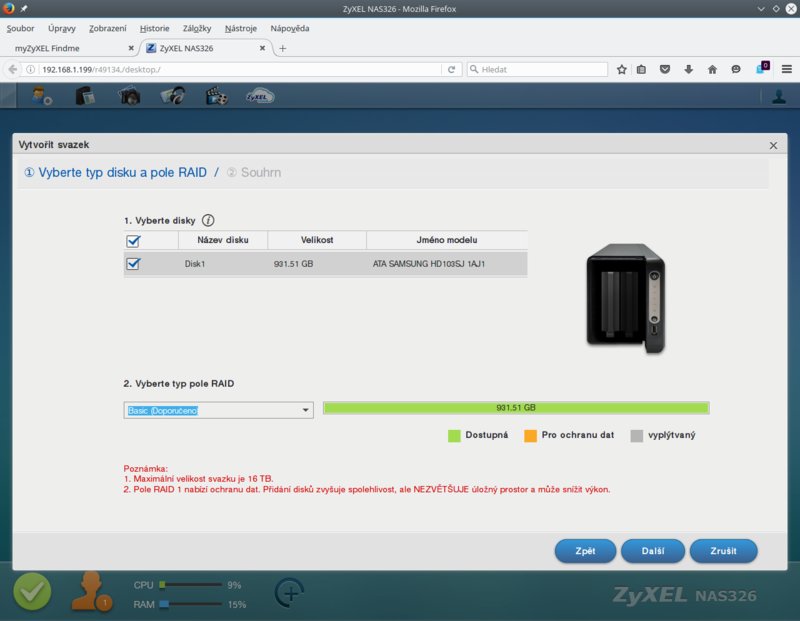Click the chat bubble icon in Firefox toolbar
This screenshot has width=800, height=621.
[x=736, y=69]
